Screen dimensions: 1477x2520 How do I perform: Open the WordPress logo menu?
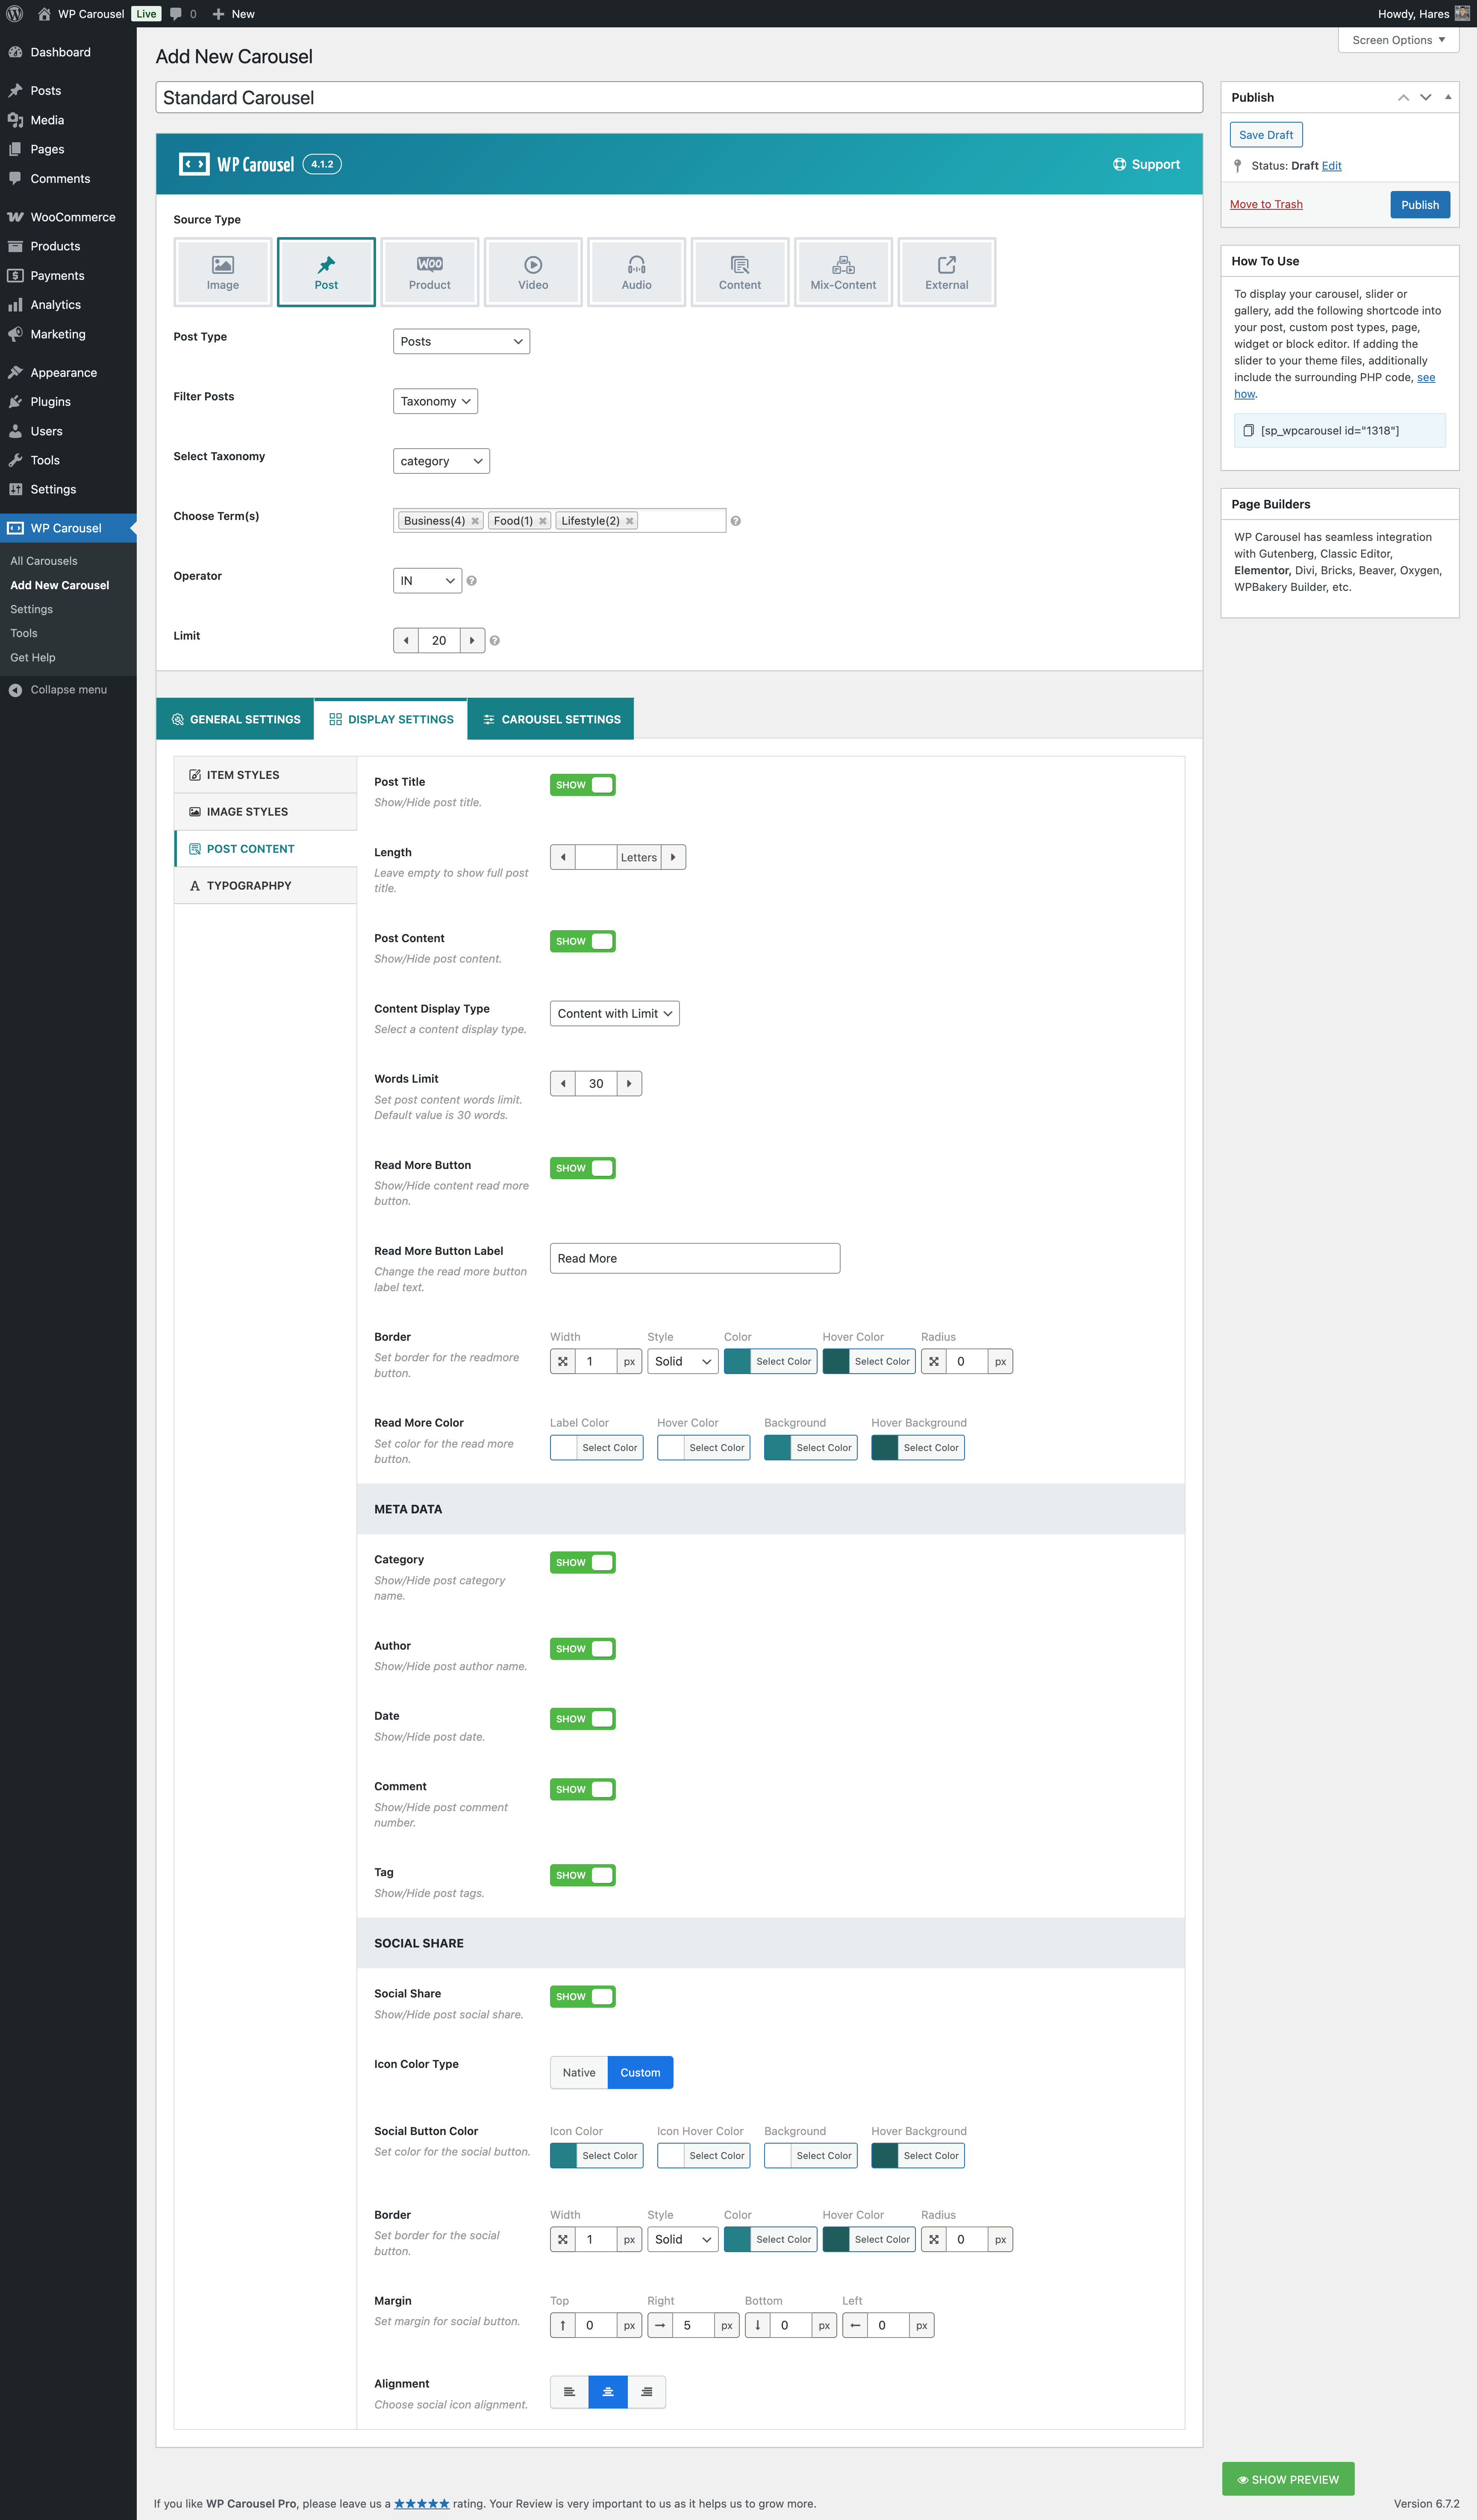tap(15, 14)
